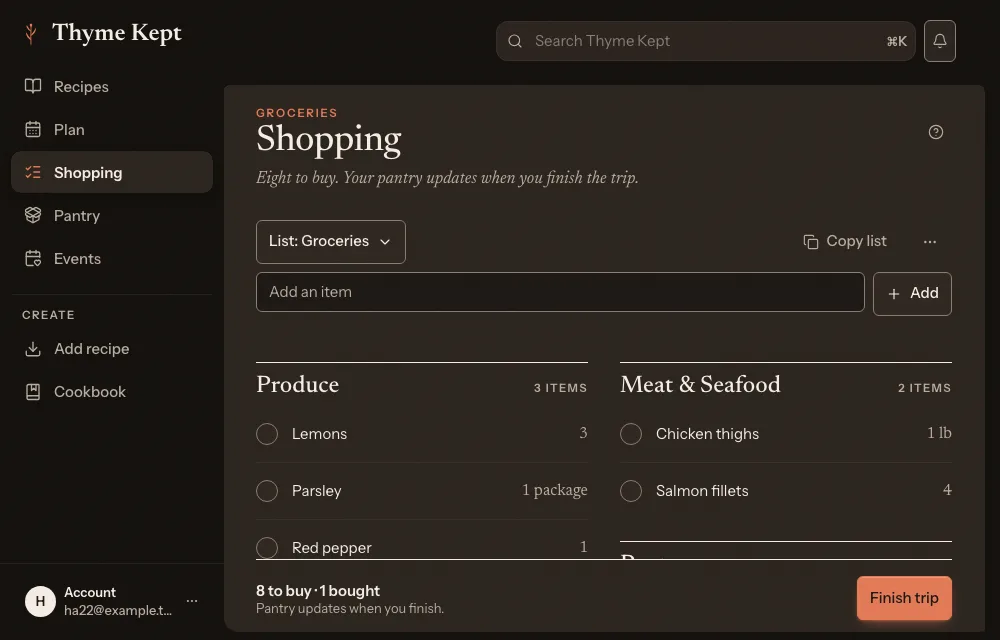Open the help question mark icon
Screen dimensions: 1000x640
click(x=936, y=132)
